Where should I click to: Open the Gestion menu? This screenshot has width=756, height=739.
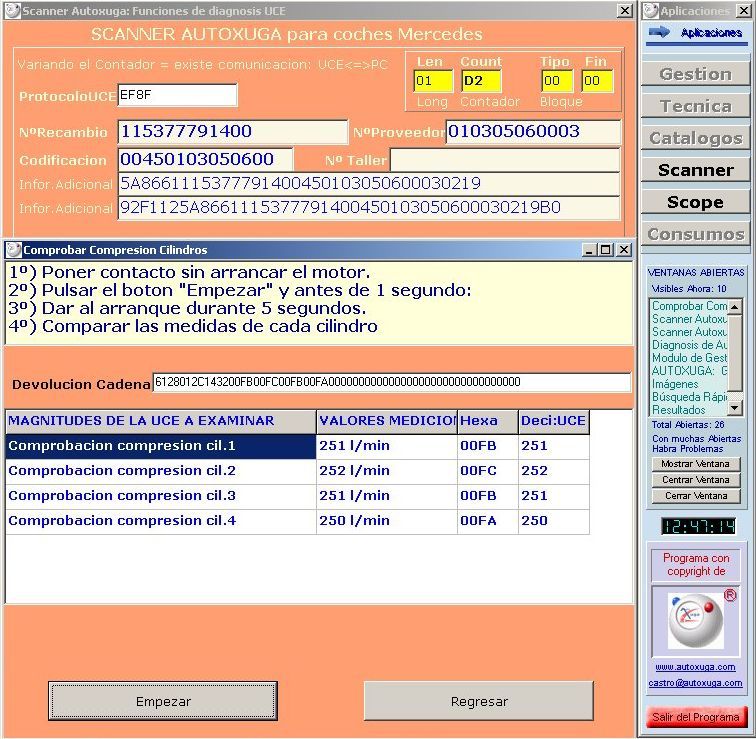[x=695, y=74]
